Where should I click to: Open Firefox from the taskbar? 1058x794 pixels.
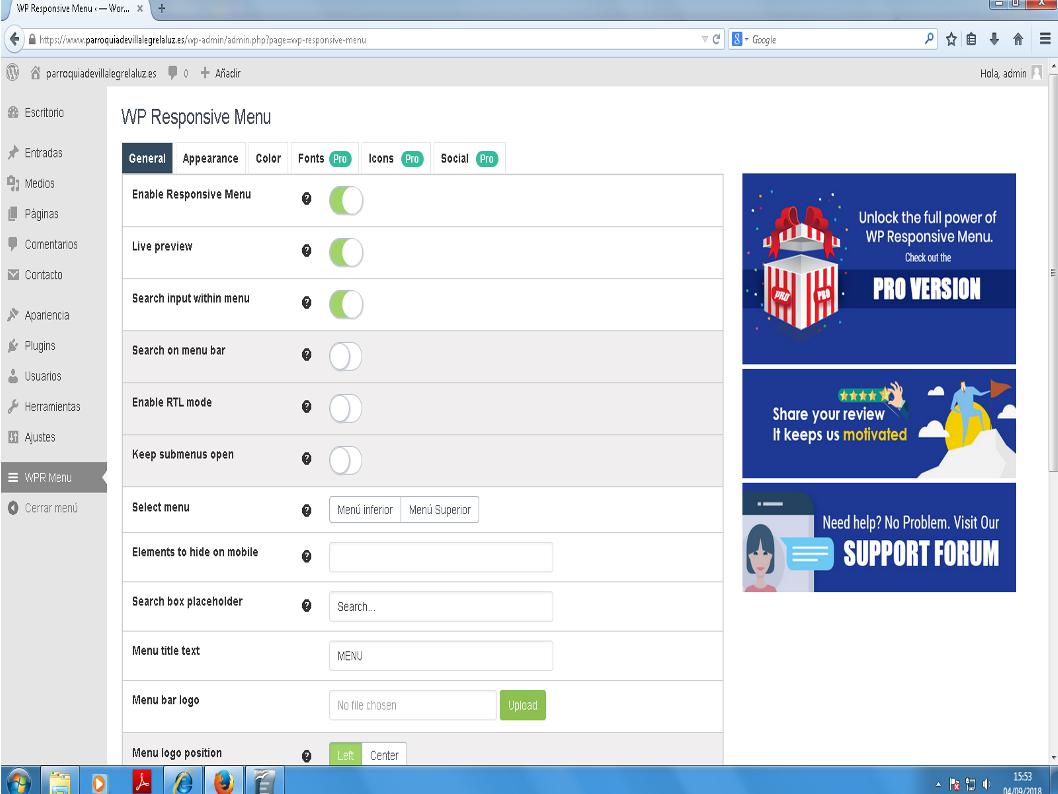coord(223,782)
